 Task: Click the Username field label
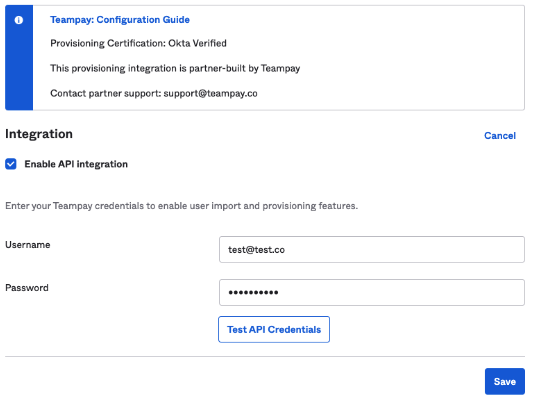(x=28, y=245)
